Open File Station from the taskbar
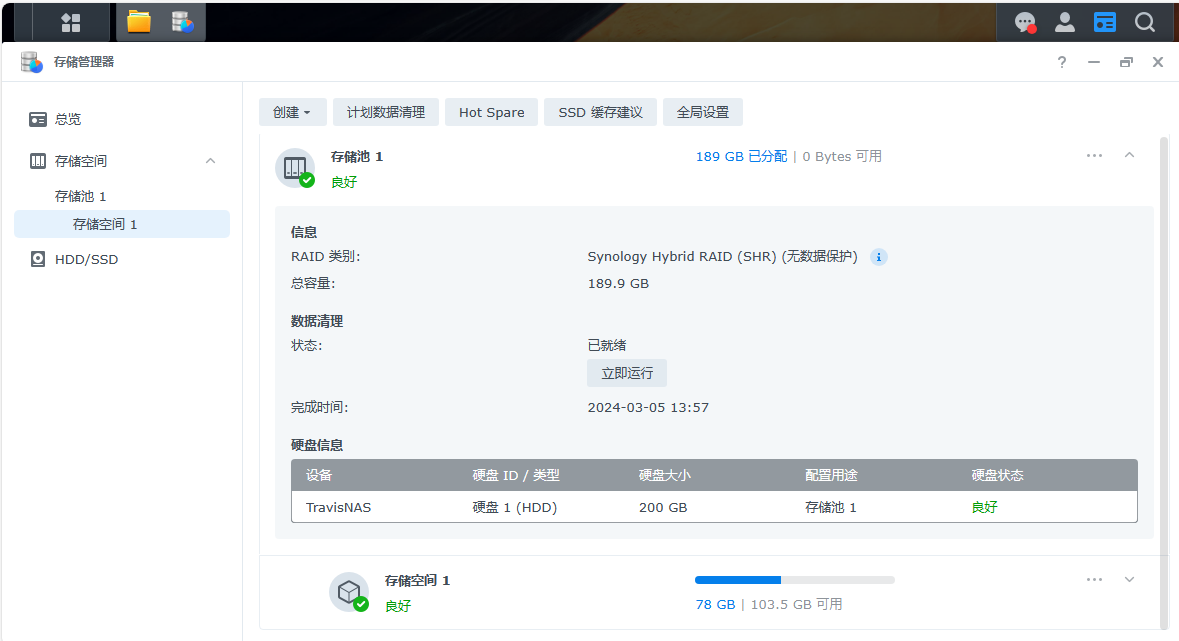This screenshot has width=1179, height=641. tap(139, 22)
